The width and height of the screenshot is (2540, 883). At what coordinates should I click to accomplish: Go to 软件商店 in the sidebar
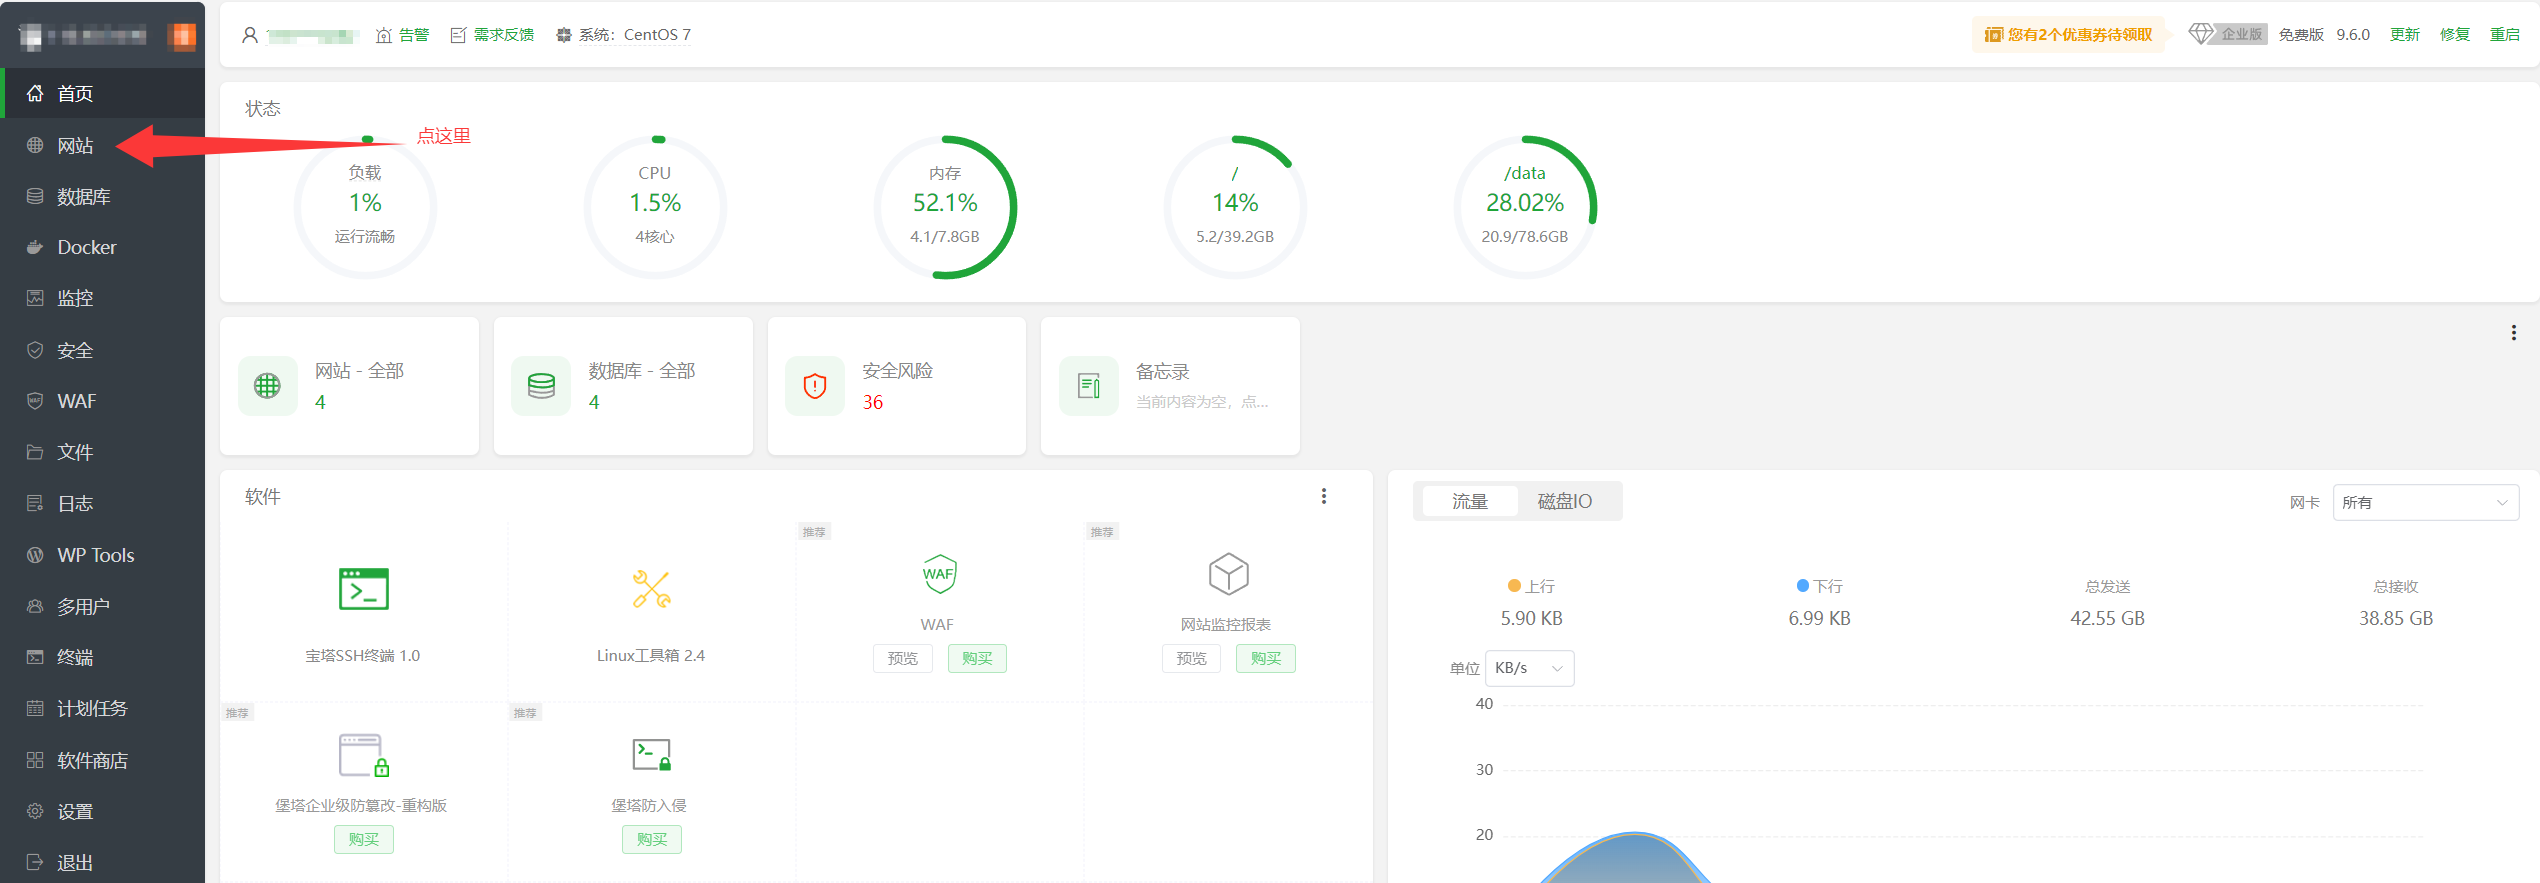pos(92,760)
